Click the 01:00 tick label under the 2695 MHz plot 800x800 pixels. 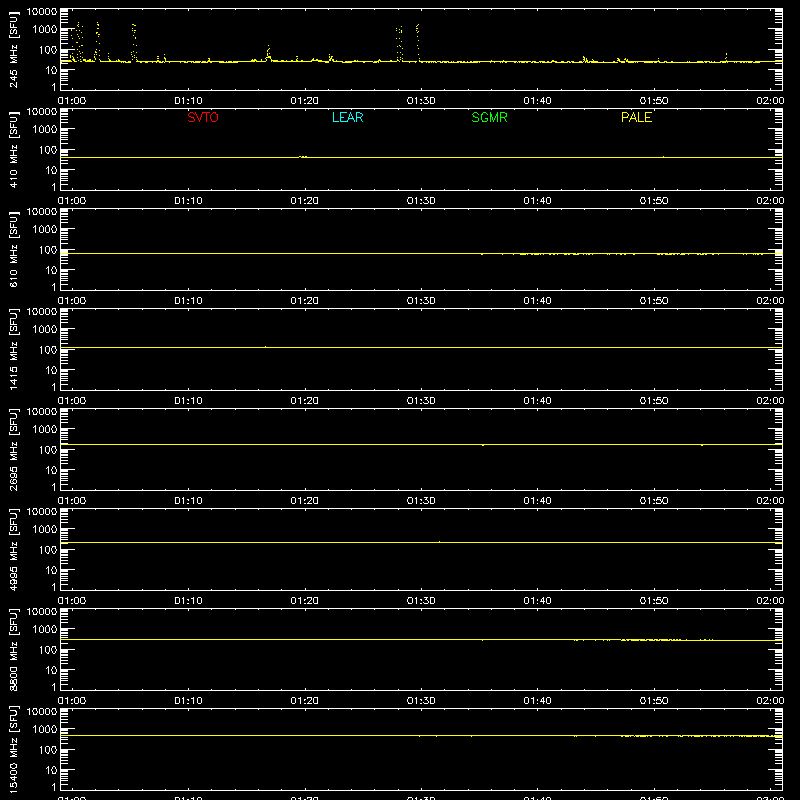click(x=72, y=501)
